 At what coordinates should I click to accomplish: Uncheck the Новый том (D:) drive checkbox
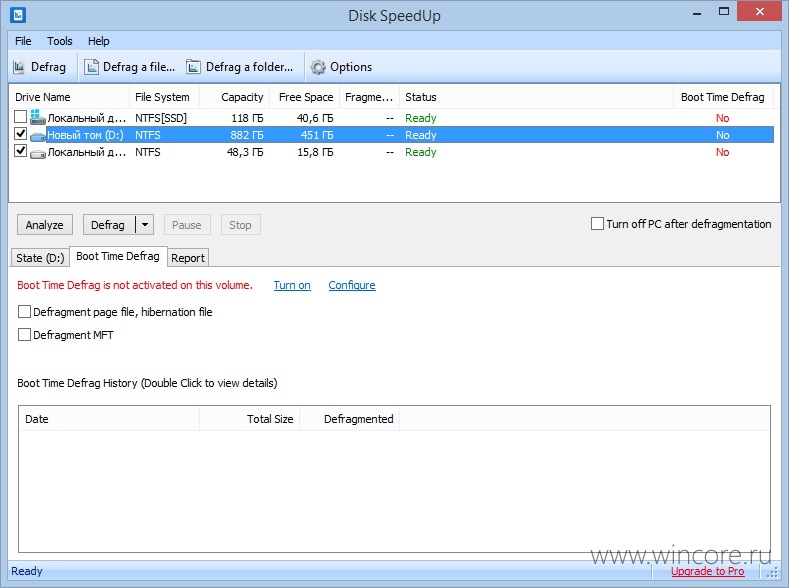tap(20, 134)
